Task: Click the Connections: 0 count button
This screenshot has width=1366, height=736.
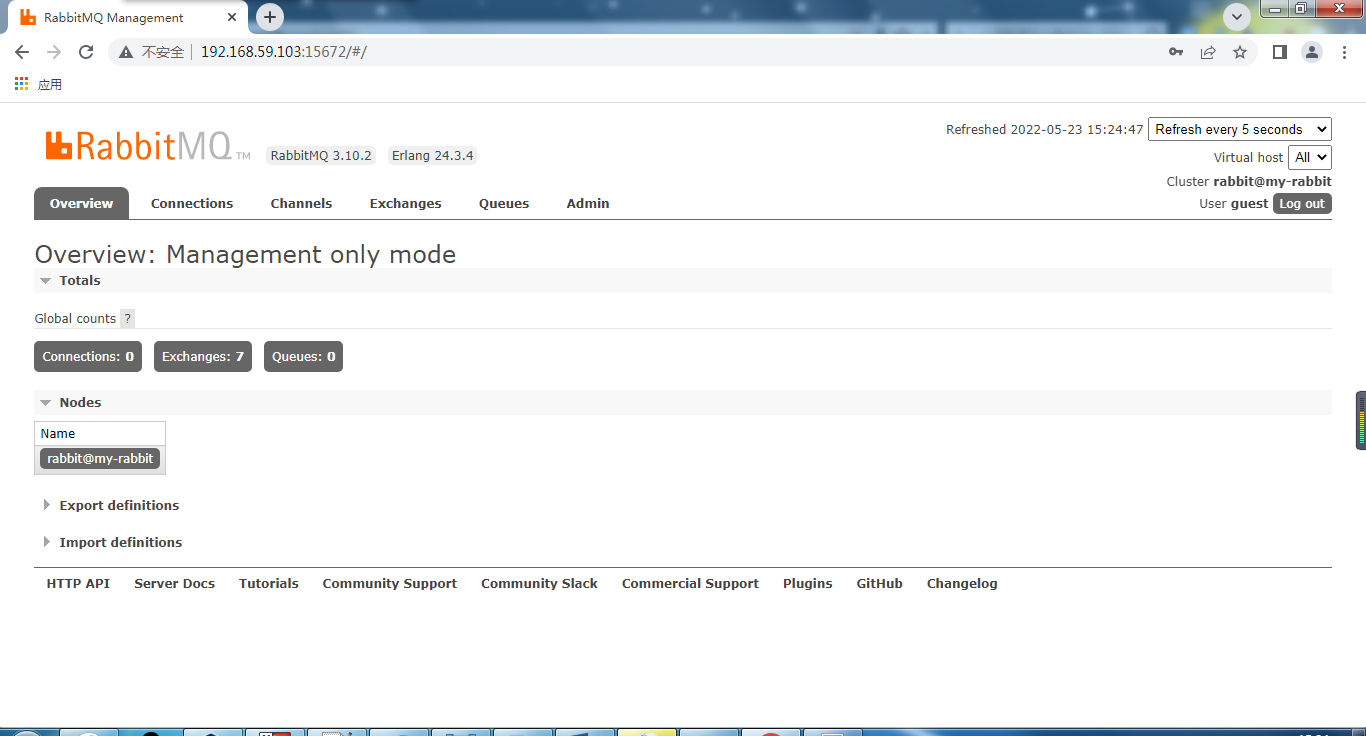Action: point(88,357)
